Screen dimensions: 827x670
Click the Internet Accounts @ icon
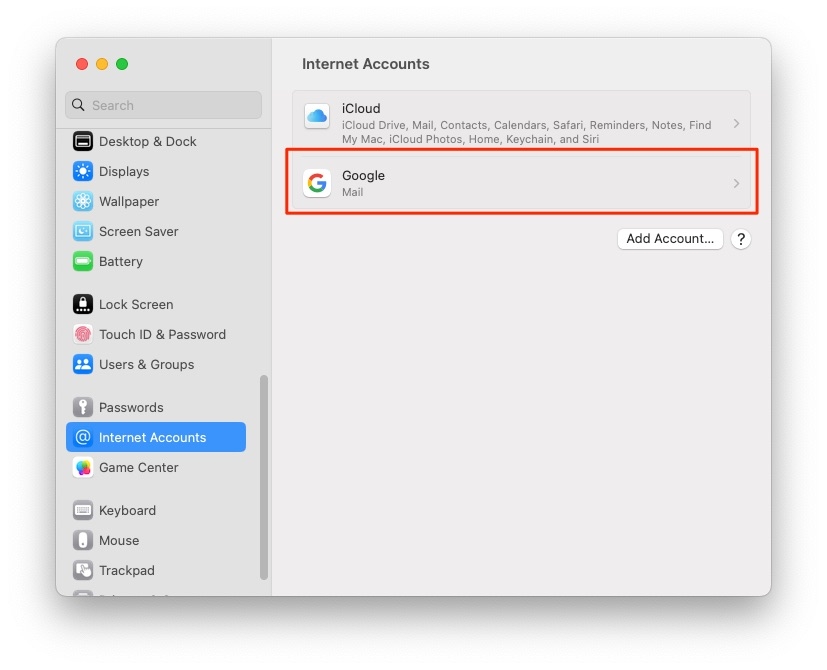pyautogui.click(x=83, y=437)
